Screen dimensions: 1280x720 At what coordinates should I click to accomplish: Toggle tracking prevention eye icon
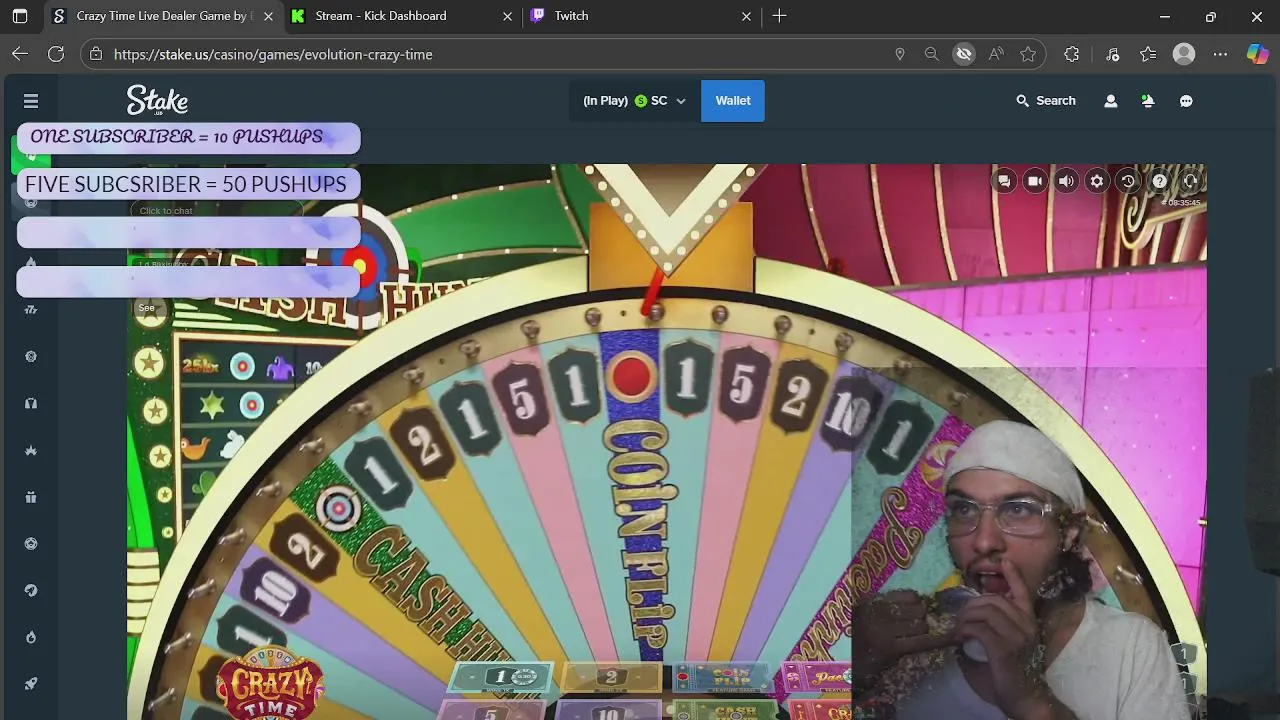pos(964,54)
